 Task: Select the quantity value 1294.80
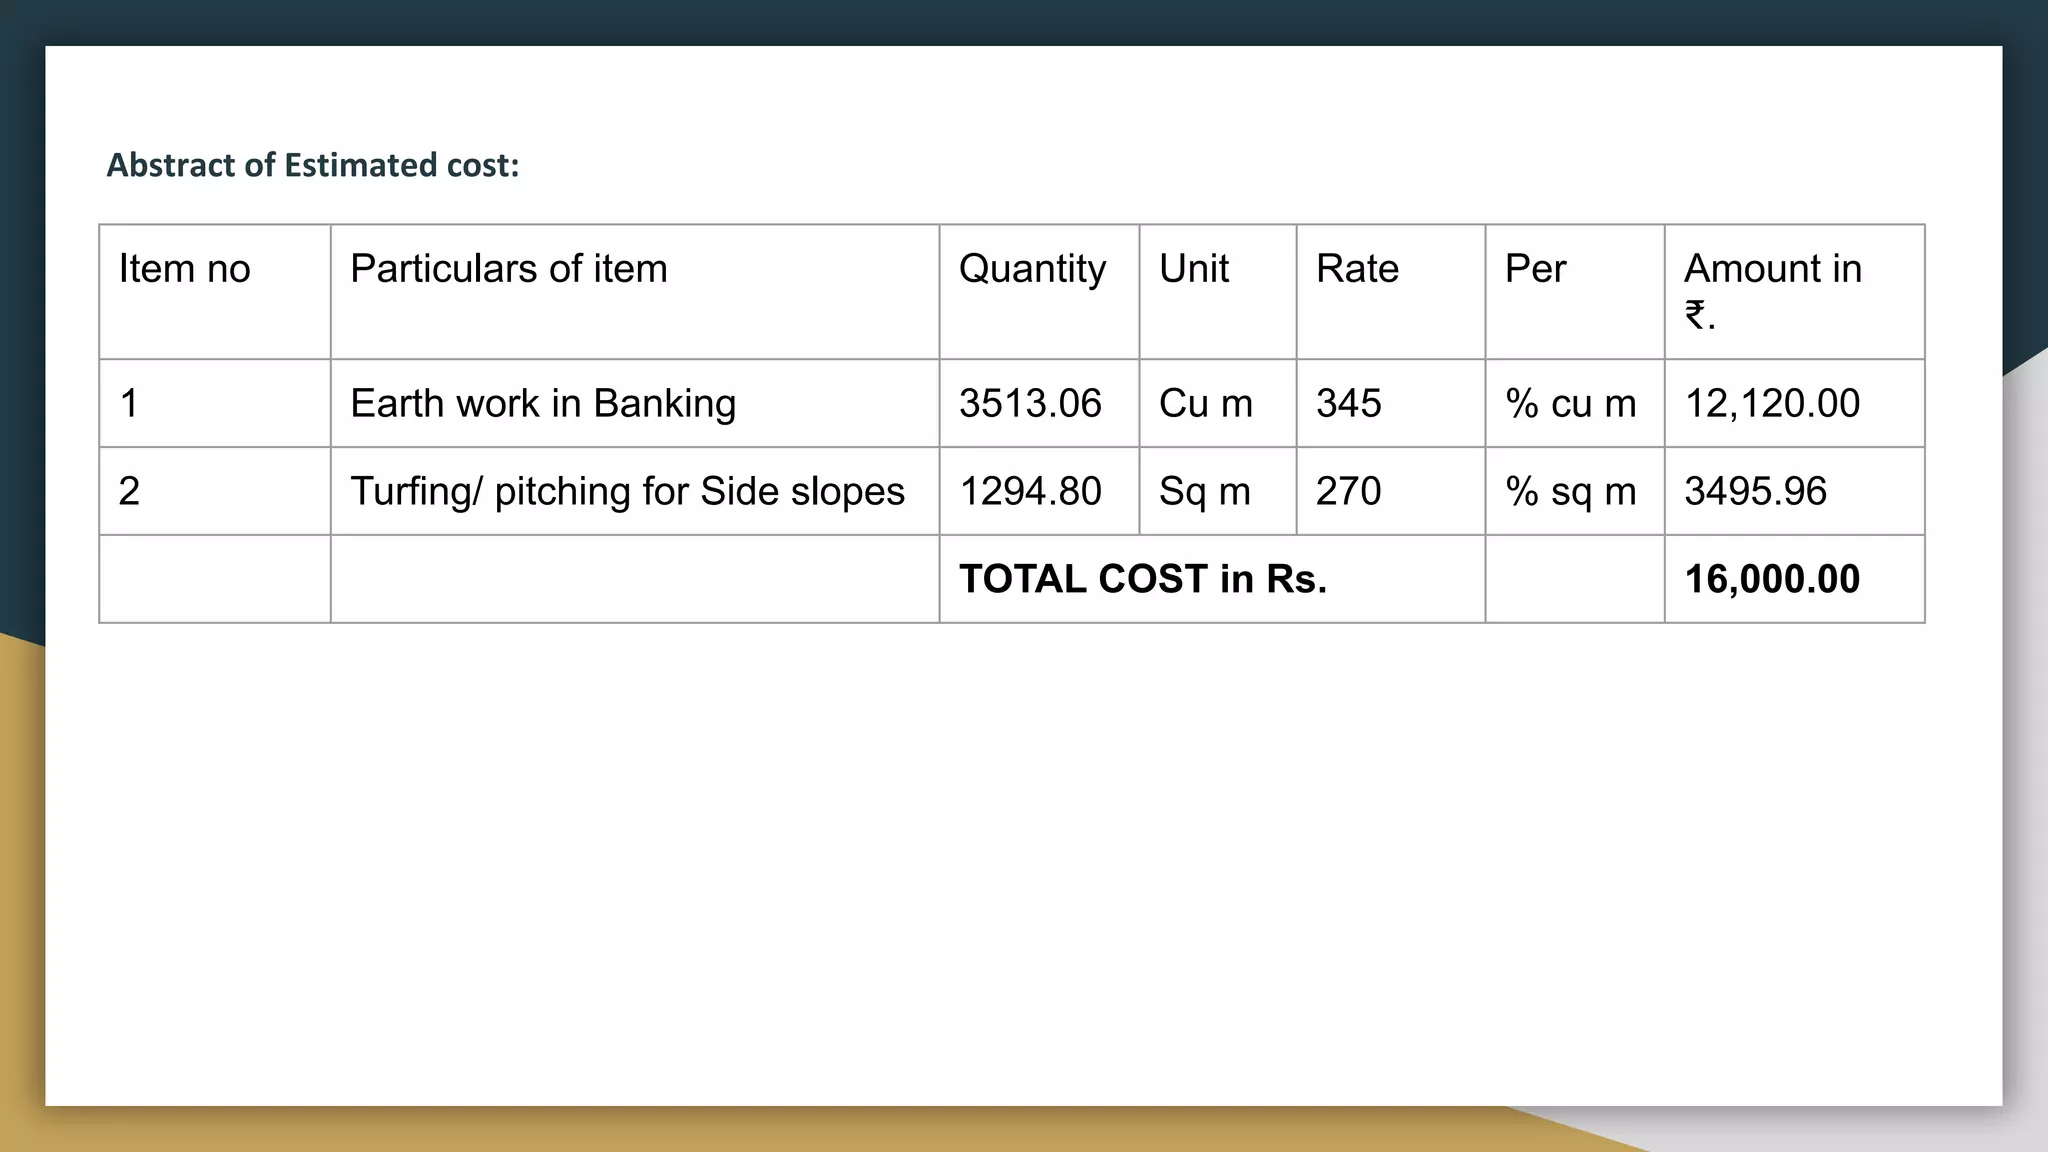tap(1030, 492)
